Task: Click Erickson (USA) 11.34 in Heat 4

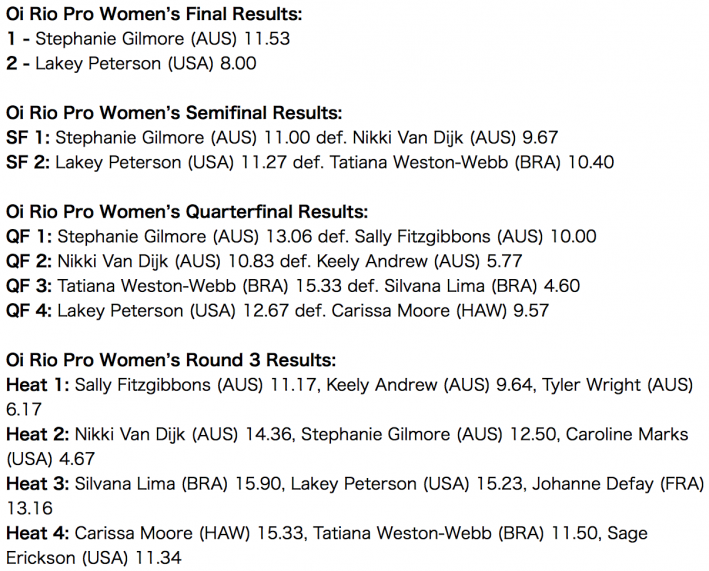Action: (x=94, y=558)
